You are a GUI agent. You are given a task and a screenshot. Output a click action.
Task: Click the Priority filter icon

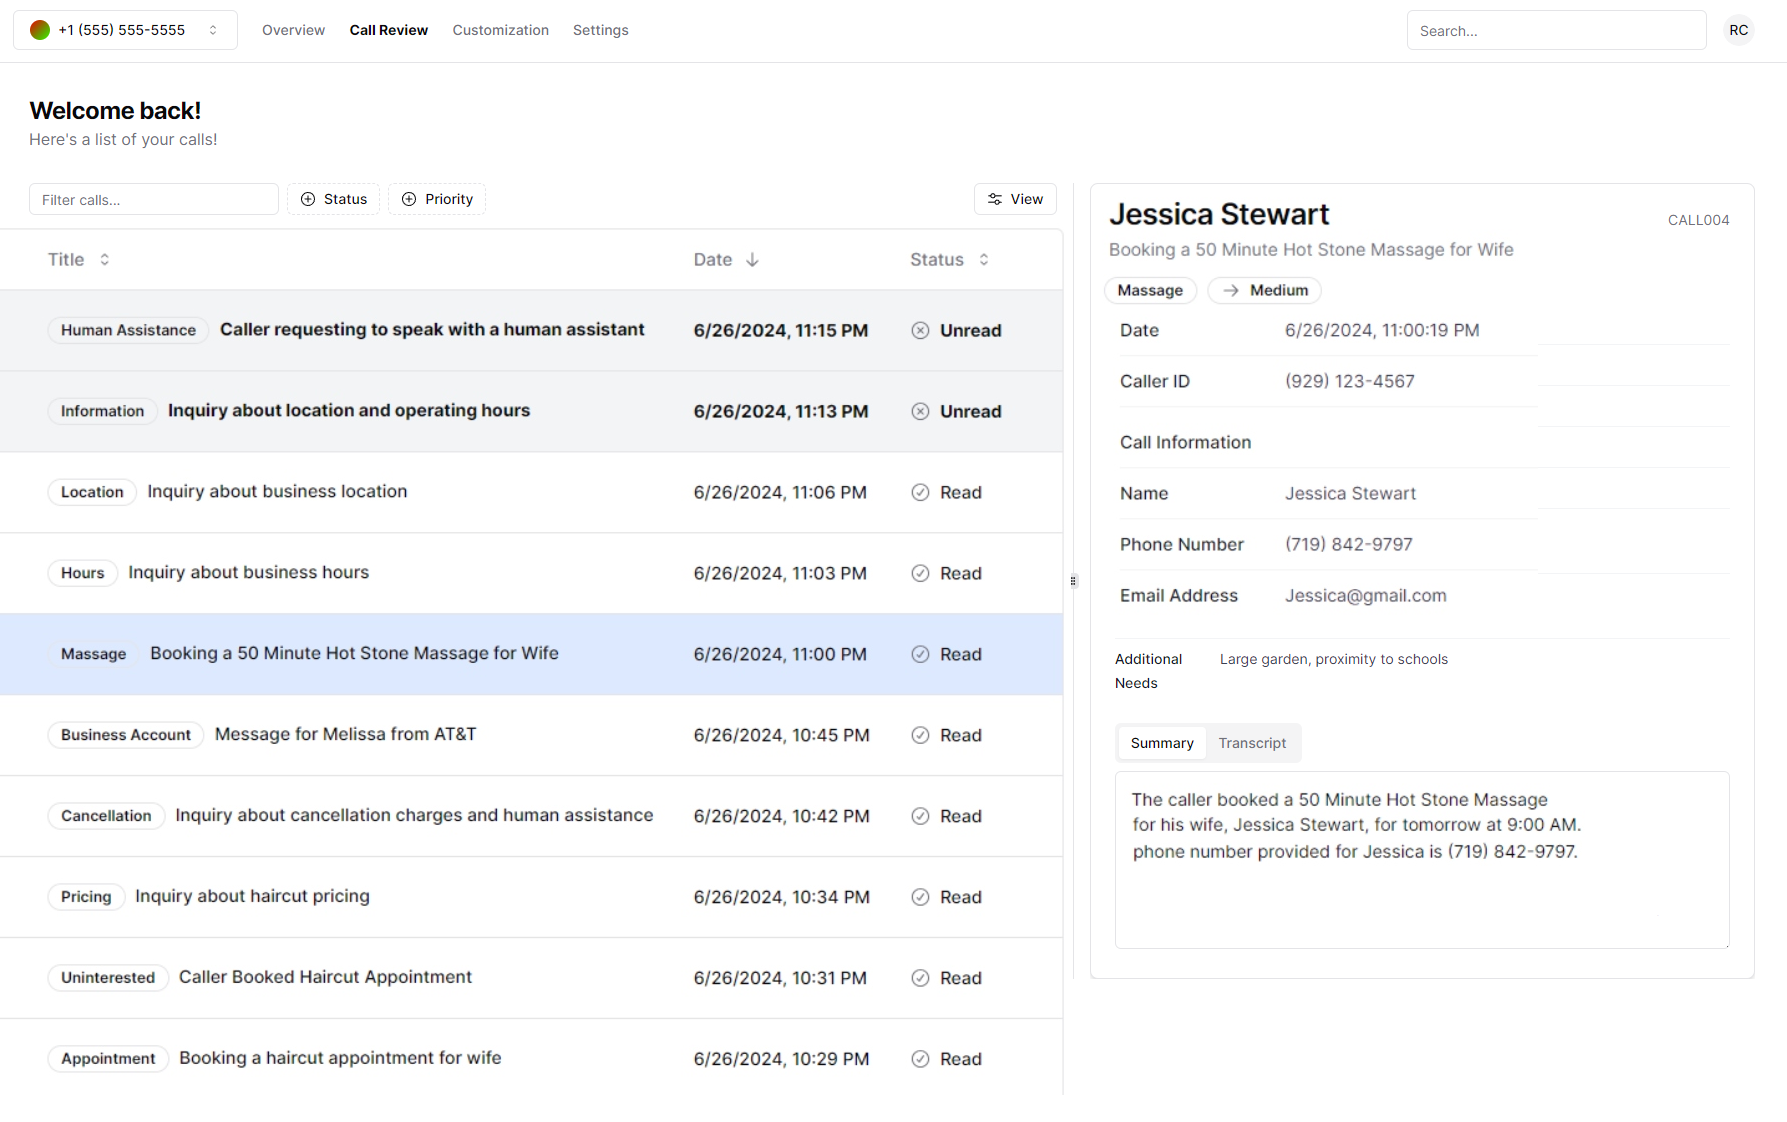pyautogui.click(x=409, y=199)
